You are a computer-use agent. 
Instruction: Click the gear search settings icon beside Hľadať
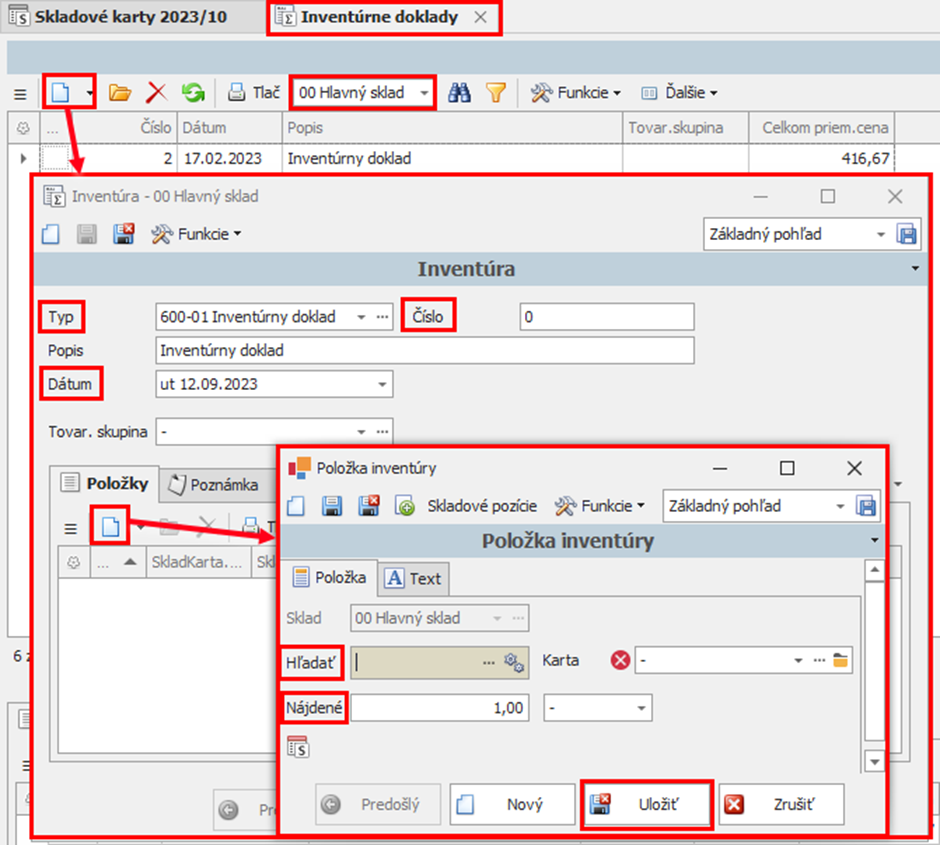(514, 661)
